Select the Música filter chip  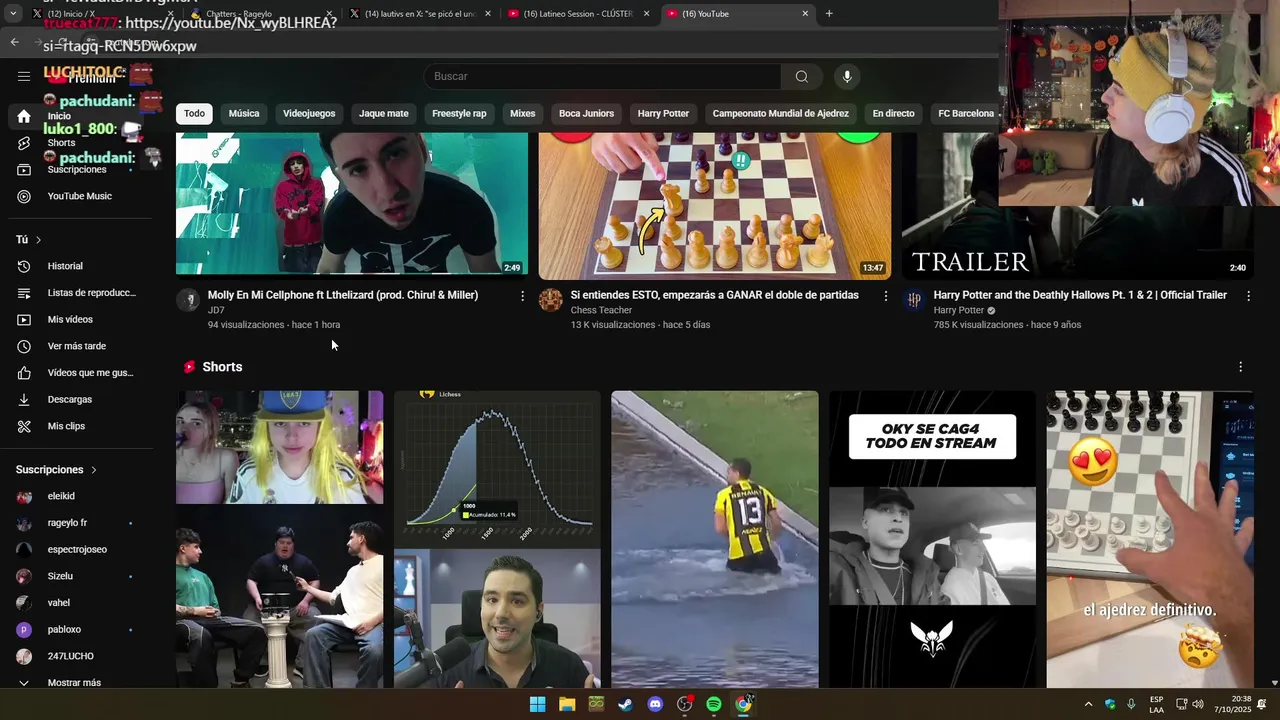click(244, 114)
